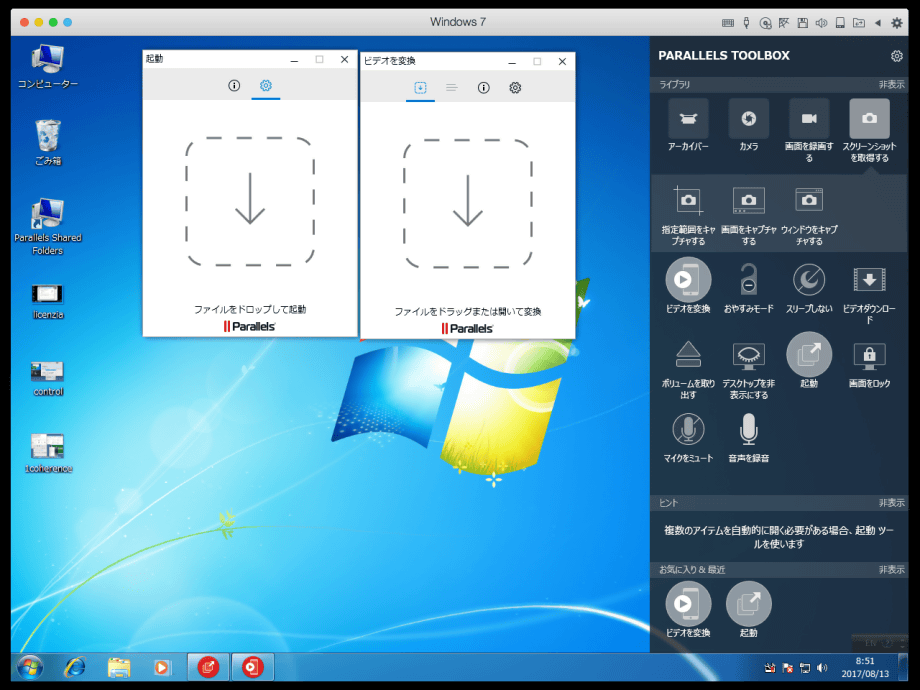The width and height of the screenshot is (920, 690).
Task: Hide the ヒント section
Action: pos(891,503)
